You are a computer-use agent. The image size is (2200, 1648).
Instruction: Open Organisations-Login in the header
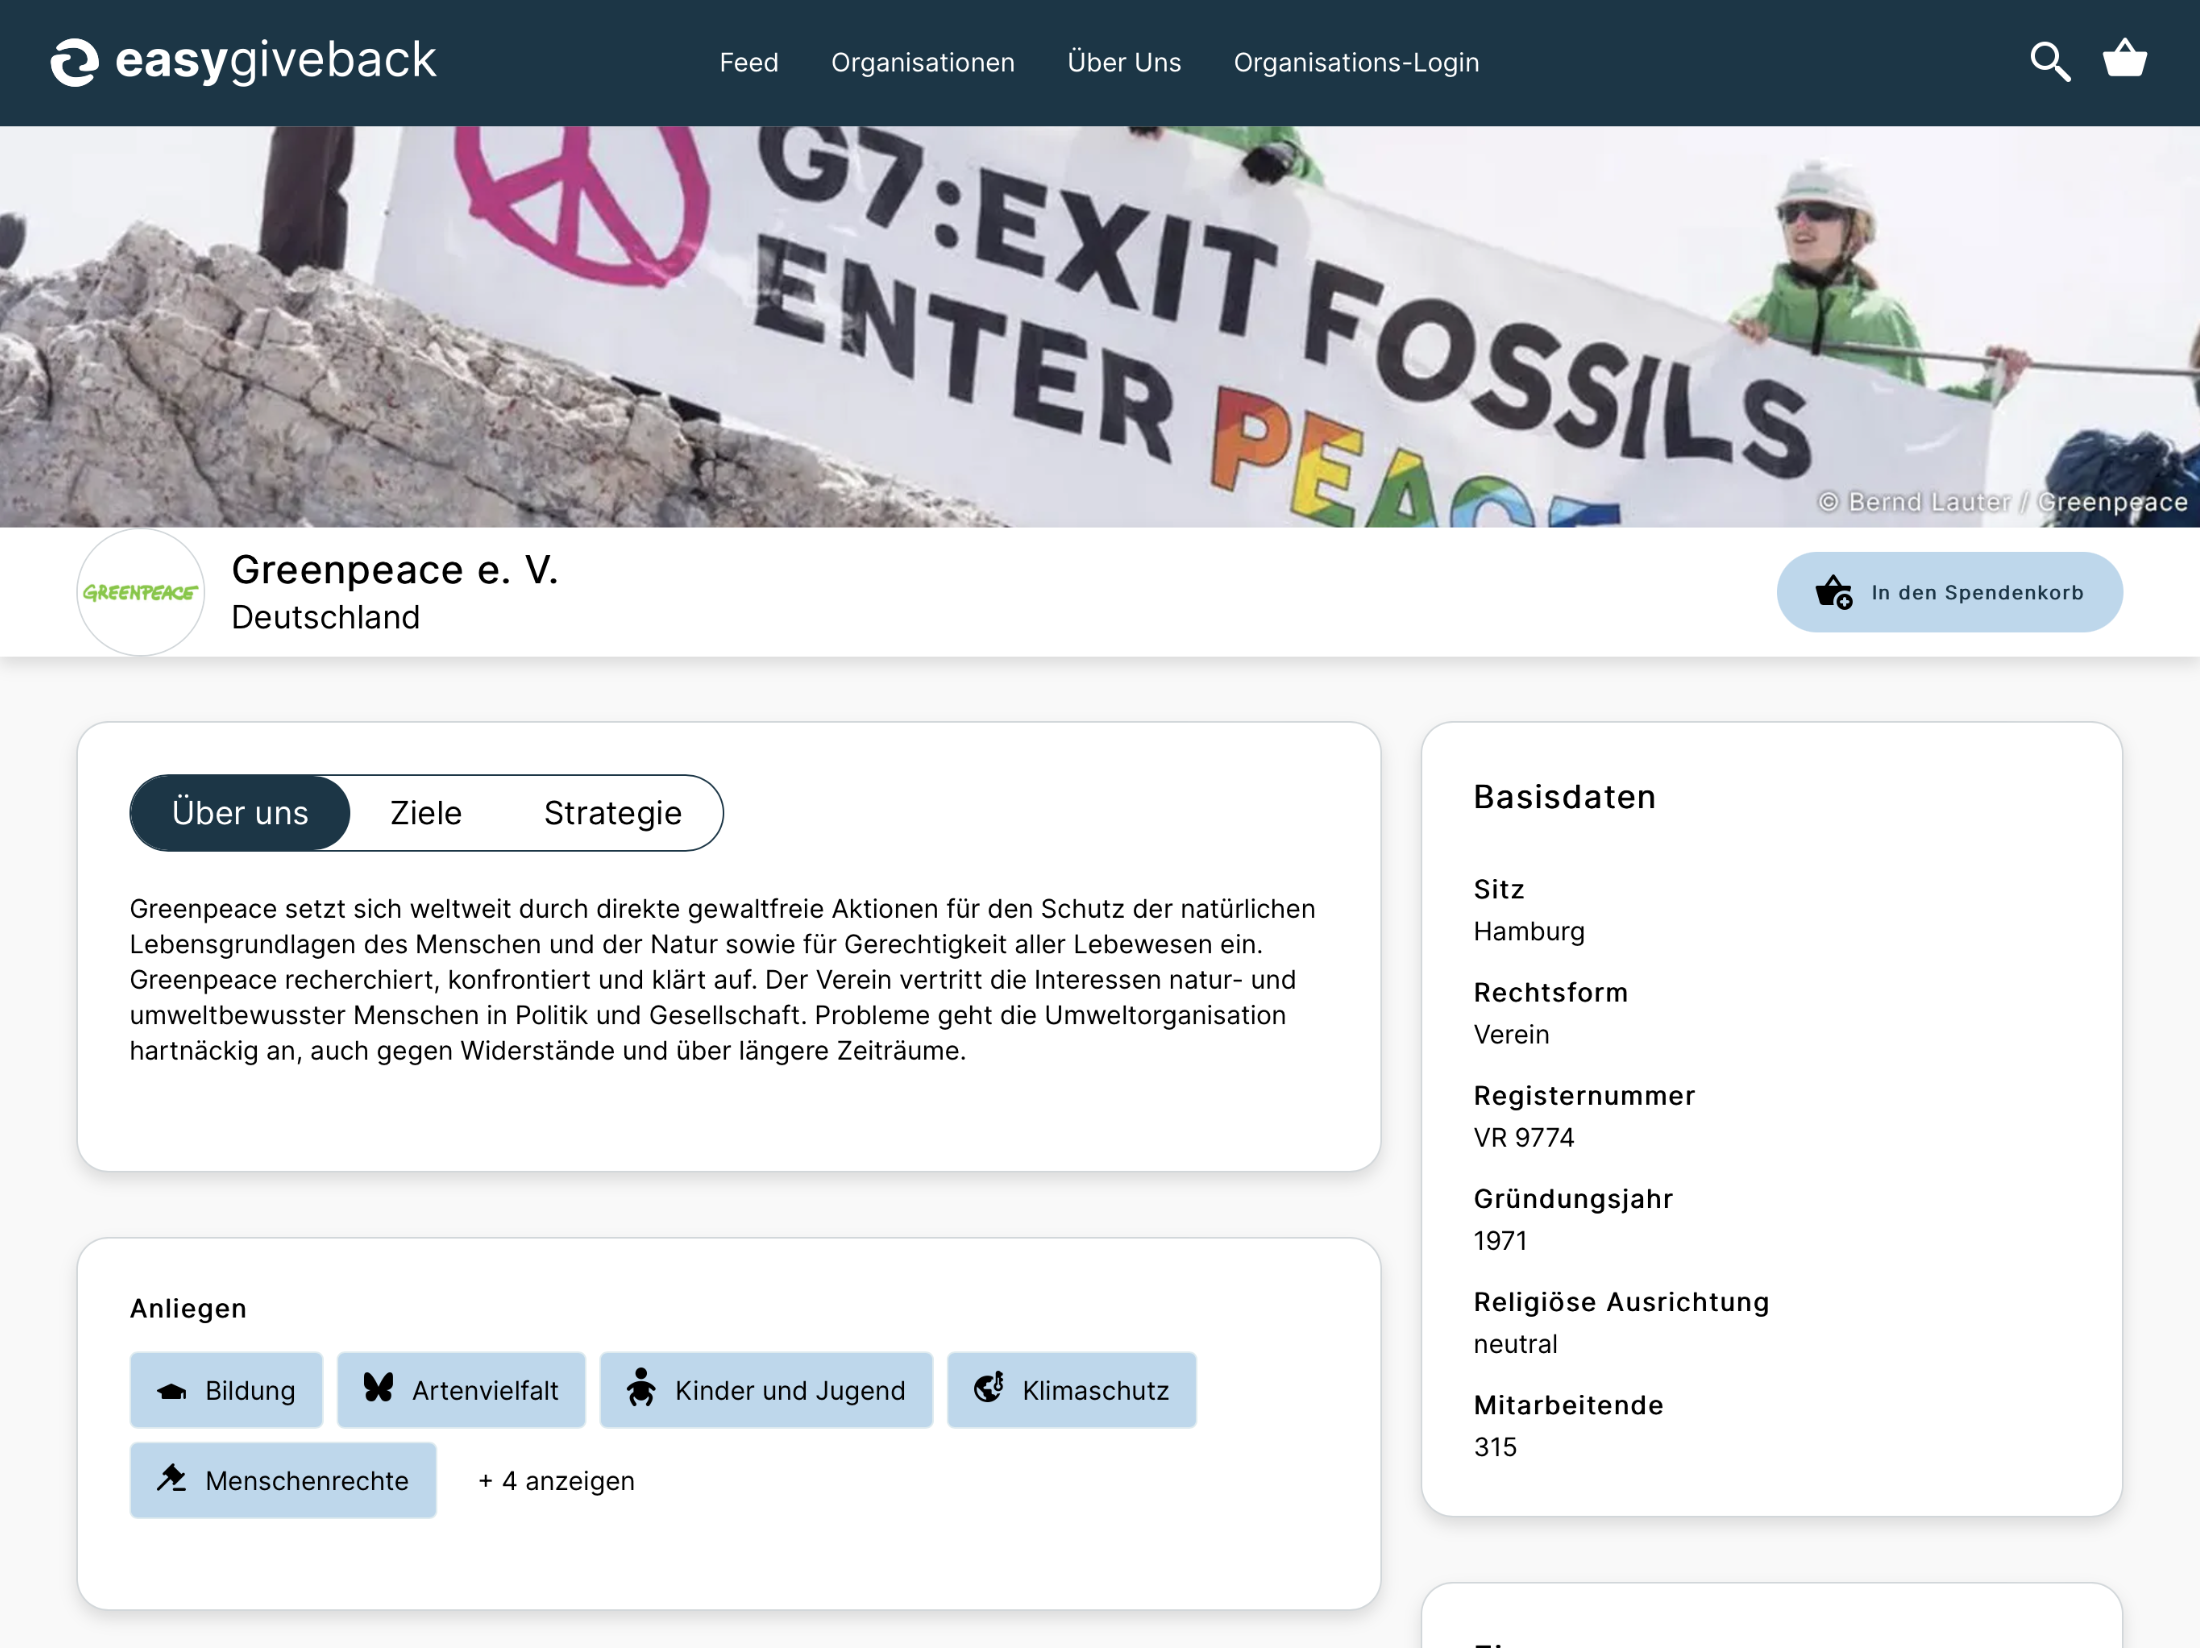(x=1356, y=62)
